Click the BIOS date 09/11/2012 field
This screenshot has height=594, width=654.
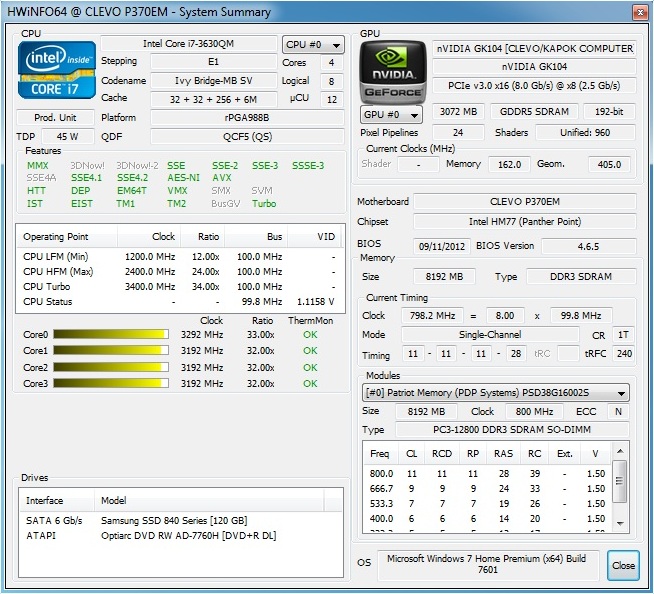click(442, 246)
